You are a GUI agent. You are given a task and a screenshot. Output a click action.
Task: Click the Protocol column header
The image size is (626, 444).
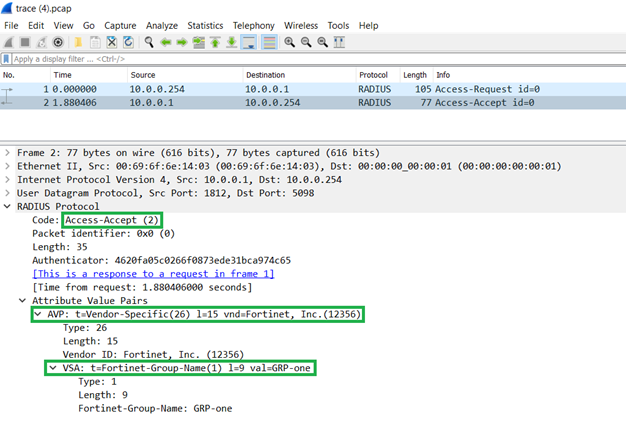click(373, 75)
